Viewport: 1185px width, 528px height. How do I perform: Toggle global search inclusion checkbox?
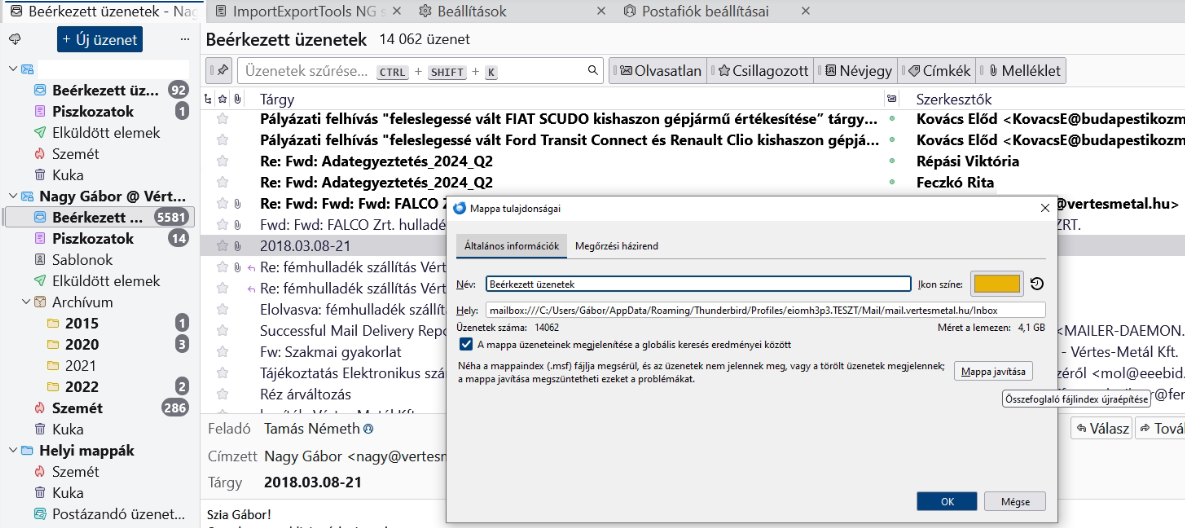[466, 344]
